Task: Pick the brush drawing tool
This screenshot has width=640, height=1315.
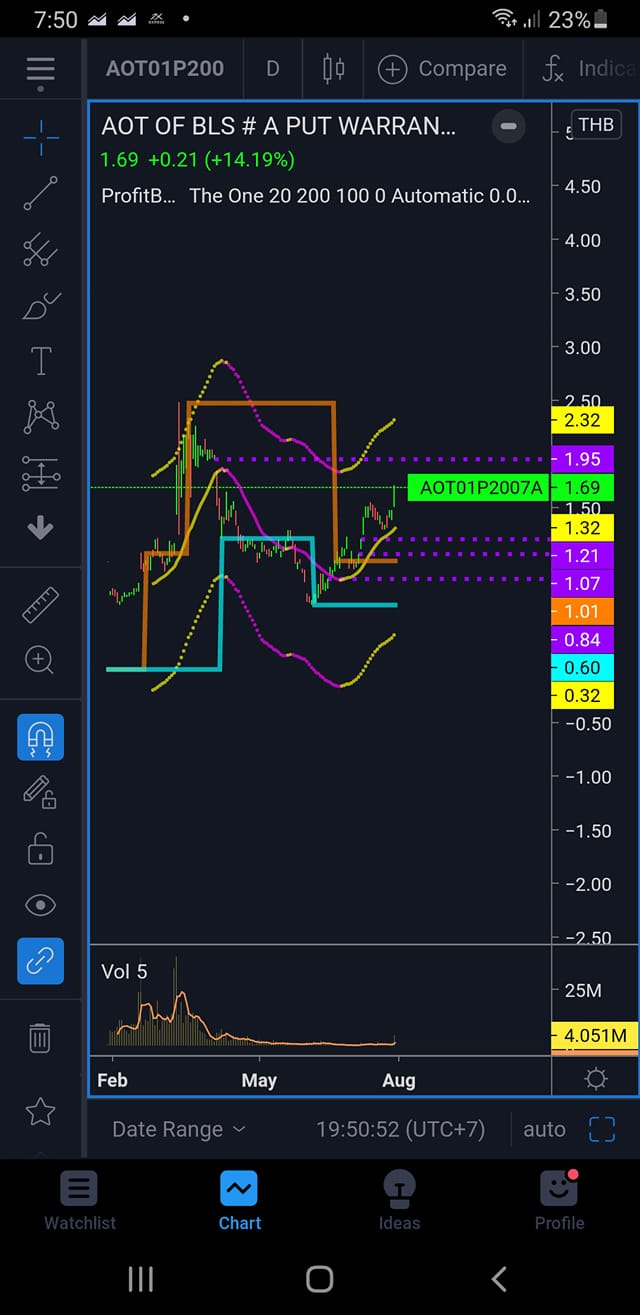Action: pyautogui.click(x=40, y=305)
